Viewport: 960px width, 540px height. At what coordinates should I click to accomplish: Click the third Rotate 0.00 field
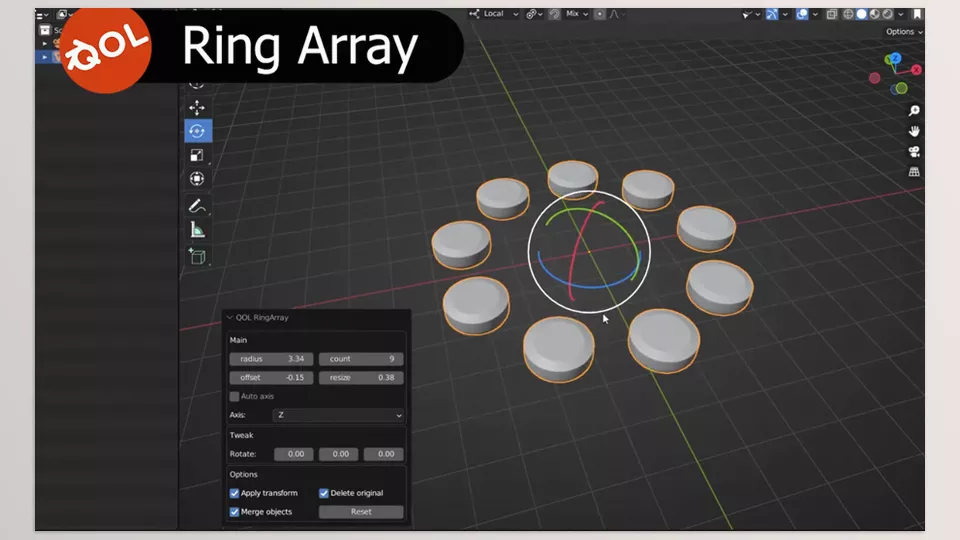(x=384, y=454)
